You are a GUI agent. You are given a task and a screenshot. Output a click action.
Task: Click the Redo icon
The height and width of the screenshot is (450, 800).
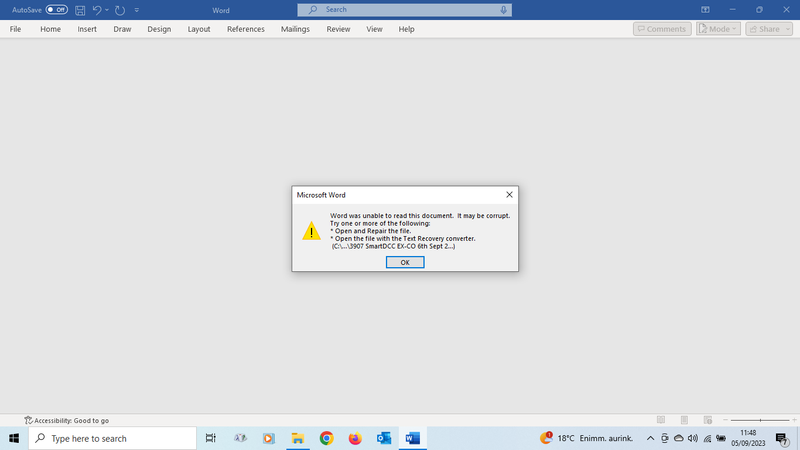click(120, 10)
